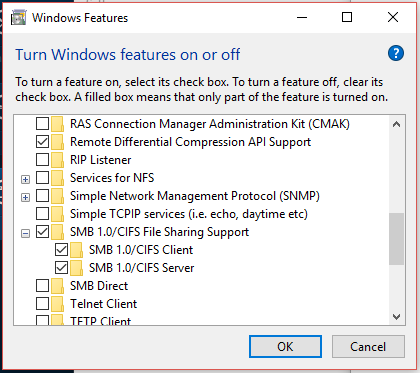
Task: Click folder icon beside Simple TCPIP services
Action: point(57,214)
